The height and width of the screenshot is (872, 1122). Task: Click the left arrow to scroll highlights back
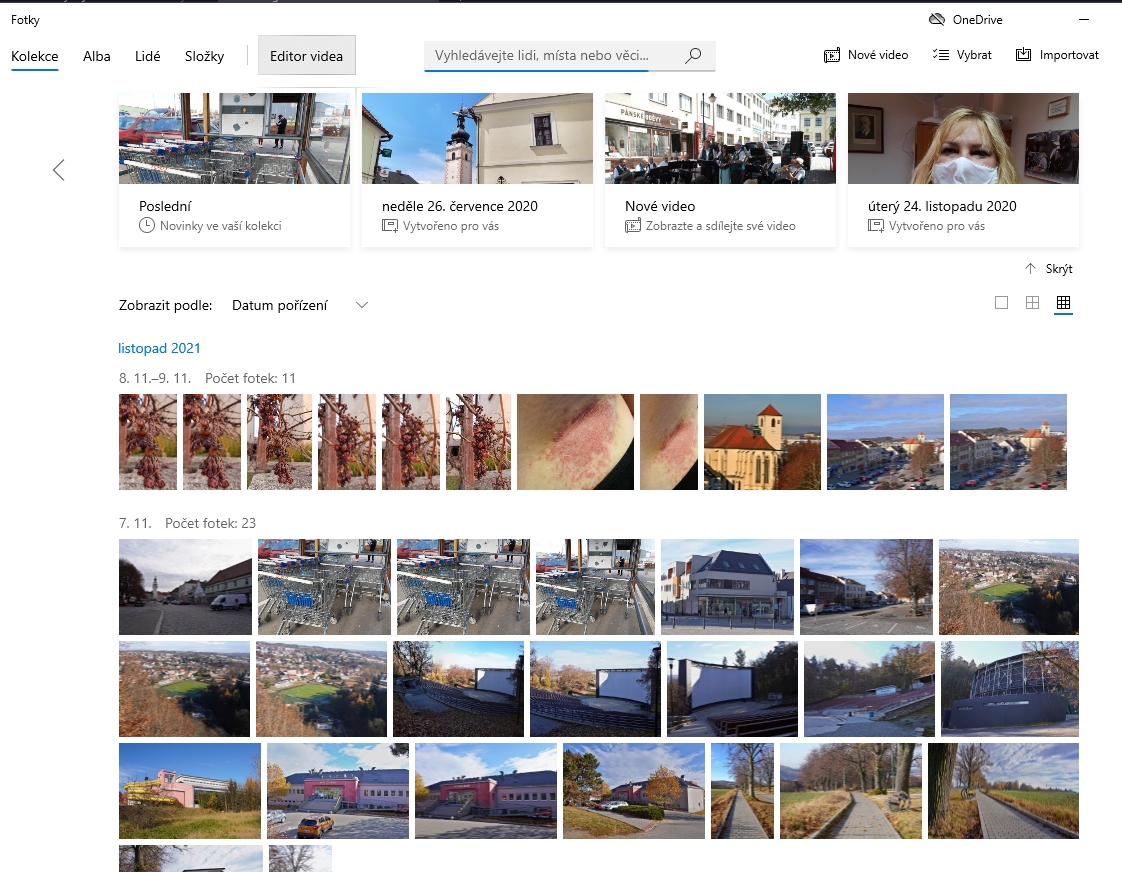[58, 170]
